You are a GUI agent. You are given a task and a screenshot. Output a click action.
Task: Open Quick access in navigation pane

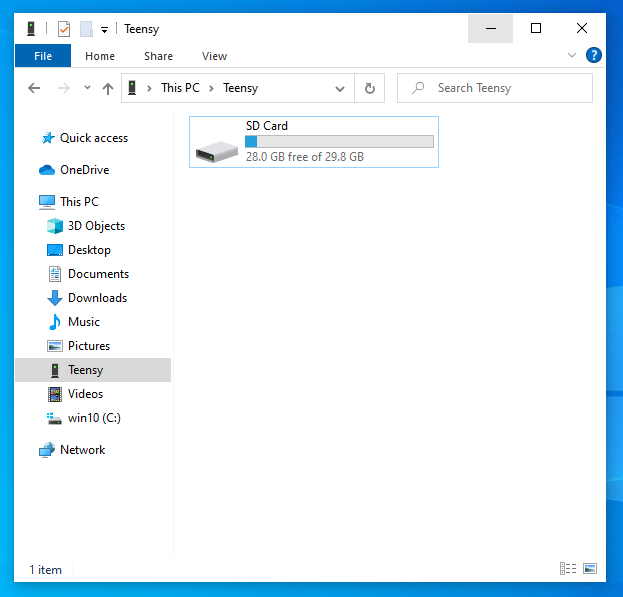point(94,138)
